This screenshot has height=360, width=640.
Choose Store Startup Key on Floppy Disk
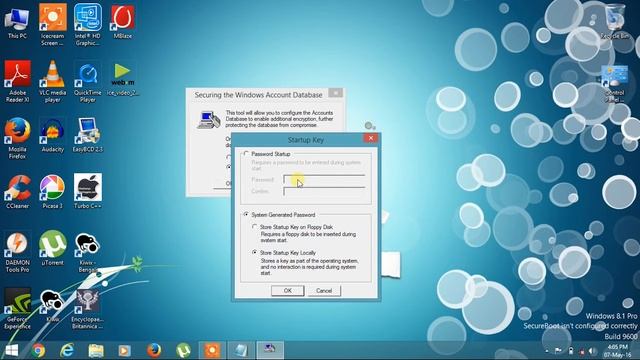coord(255,227)
